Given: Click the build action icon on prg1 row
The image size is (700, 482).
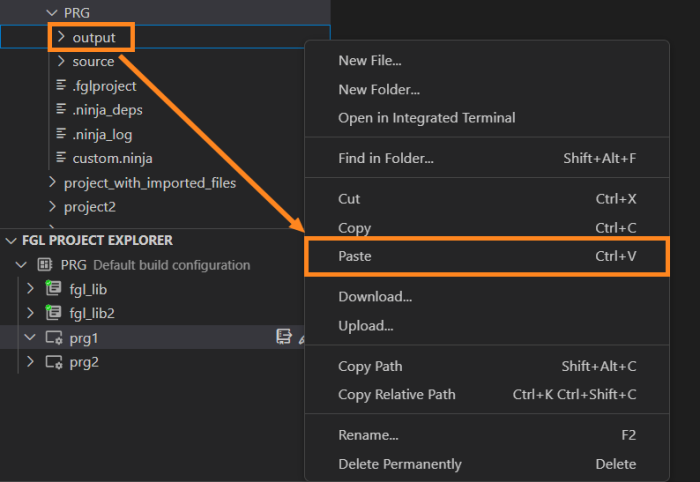Looking at the screenshot, I should tap(284, 338).
